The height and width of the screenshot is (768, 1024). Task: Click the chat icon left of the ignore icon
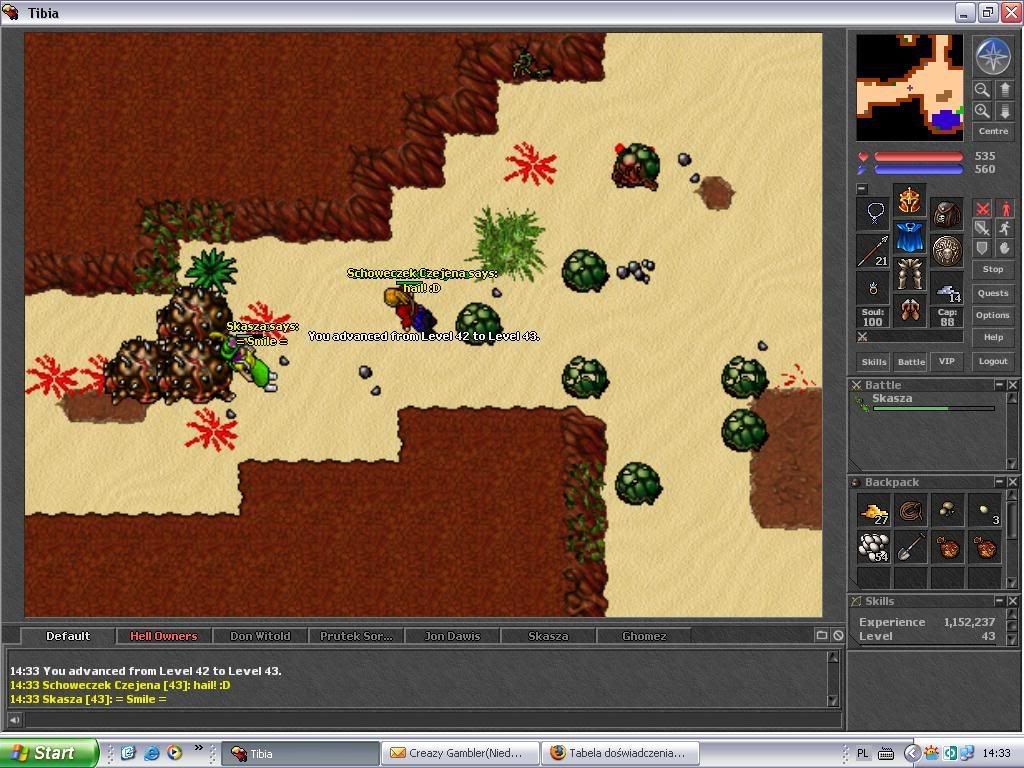tap(822, 635)
